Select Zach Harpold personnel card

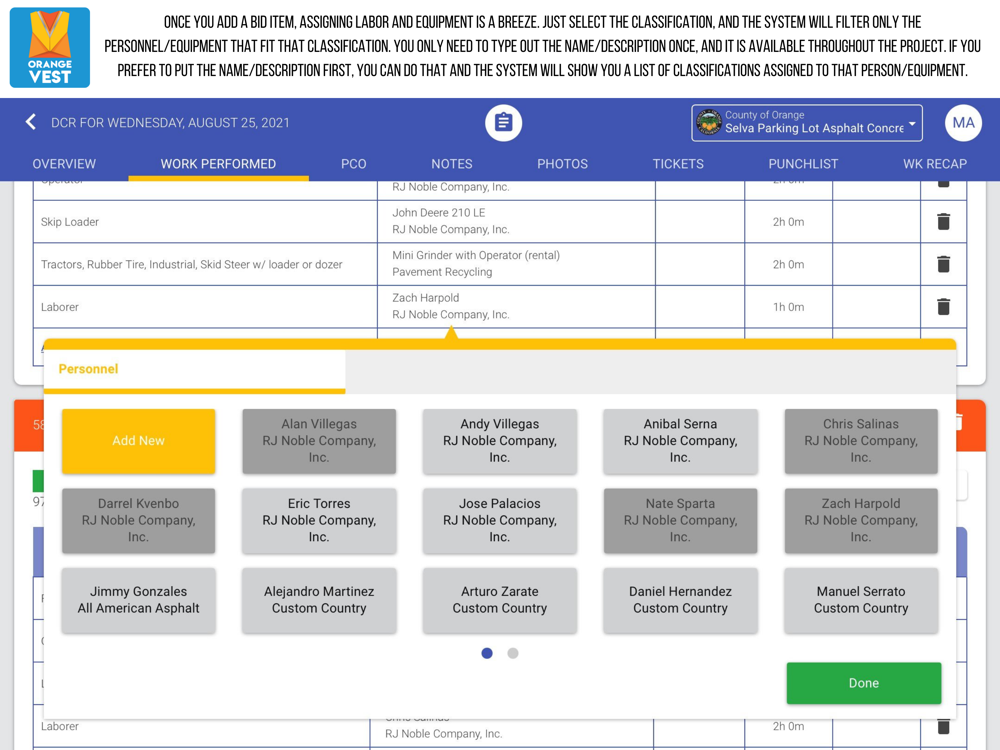coord(860,520)
